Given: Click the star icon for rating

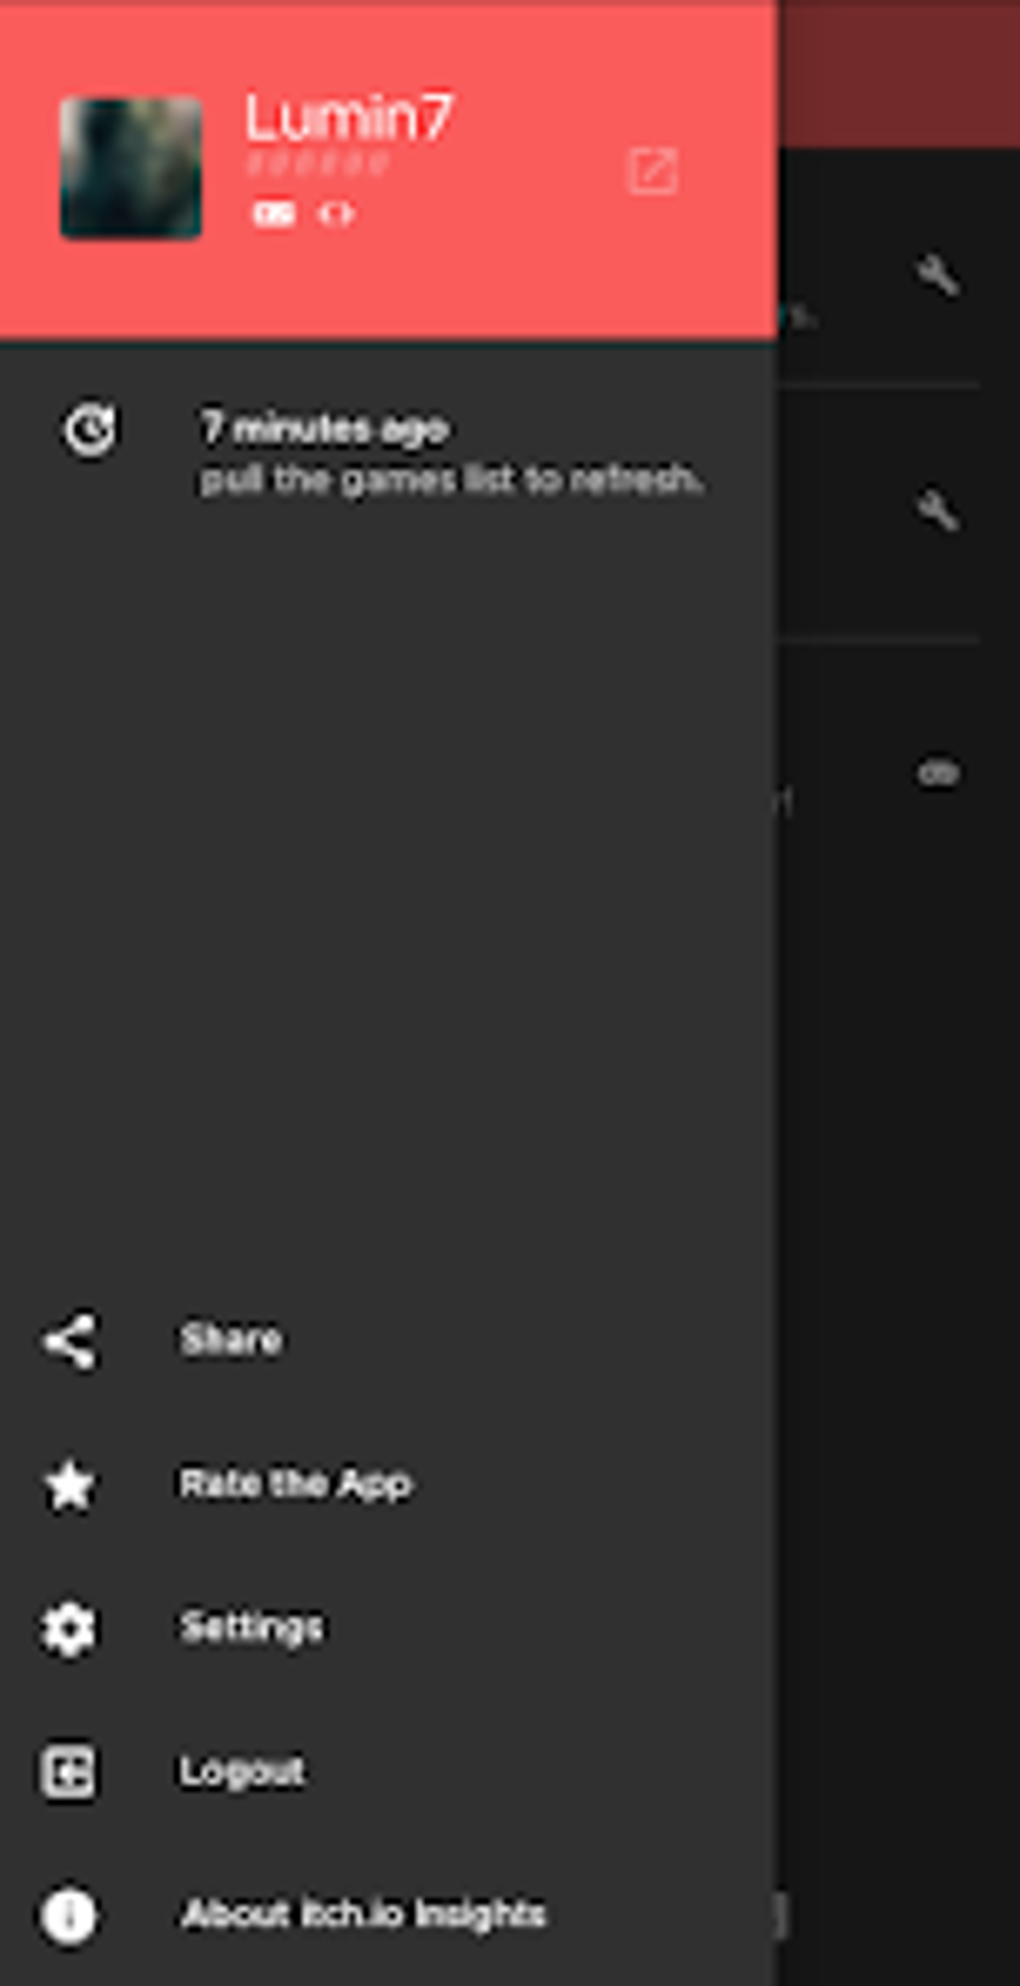Looking at the screenshot, I should coord(70,1485).
